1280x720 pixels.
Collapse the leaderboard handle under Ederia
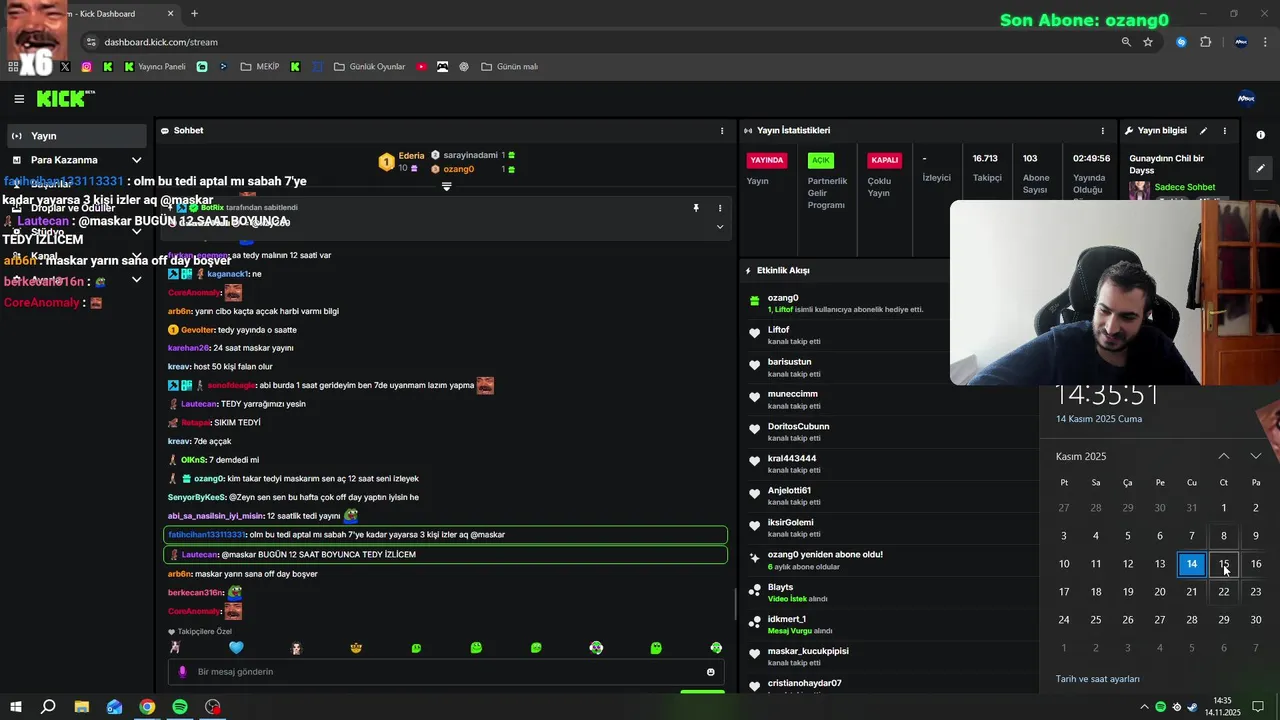click(446, 187)
